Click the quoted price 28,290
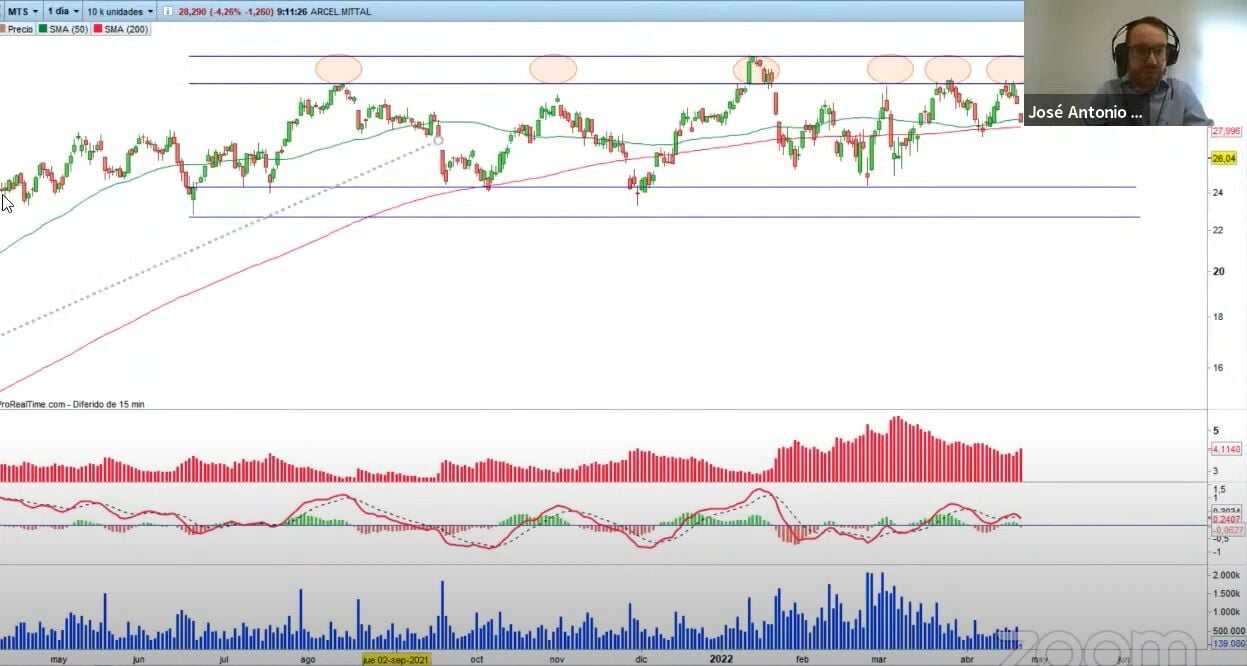 click(x=192, y=11)
